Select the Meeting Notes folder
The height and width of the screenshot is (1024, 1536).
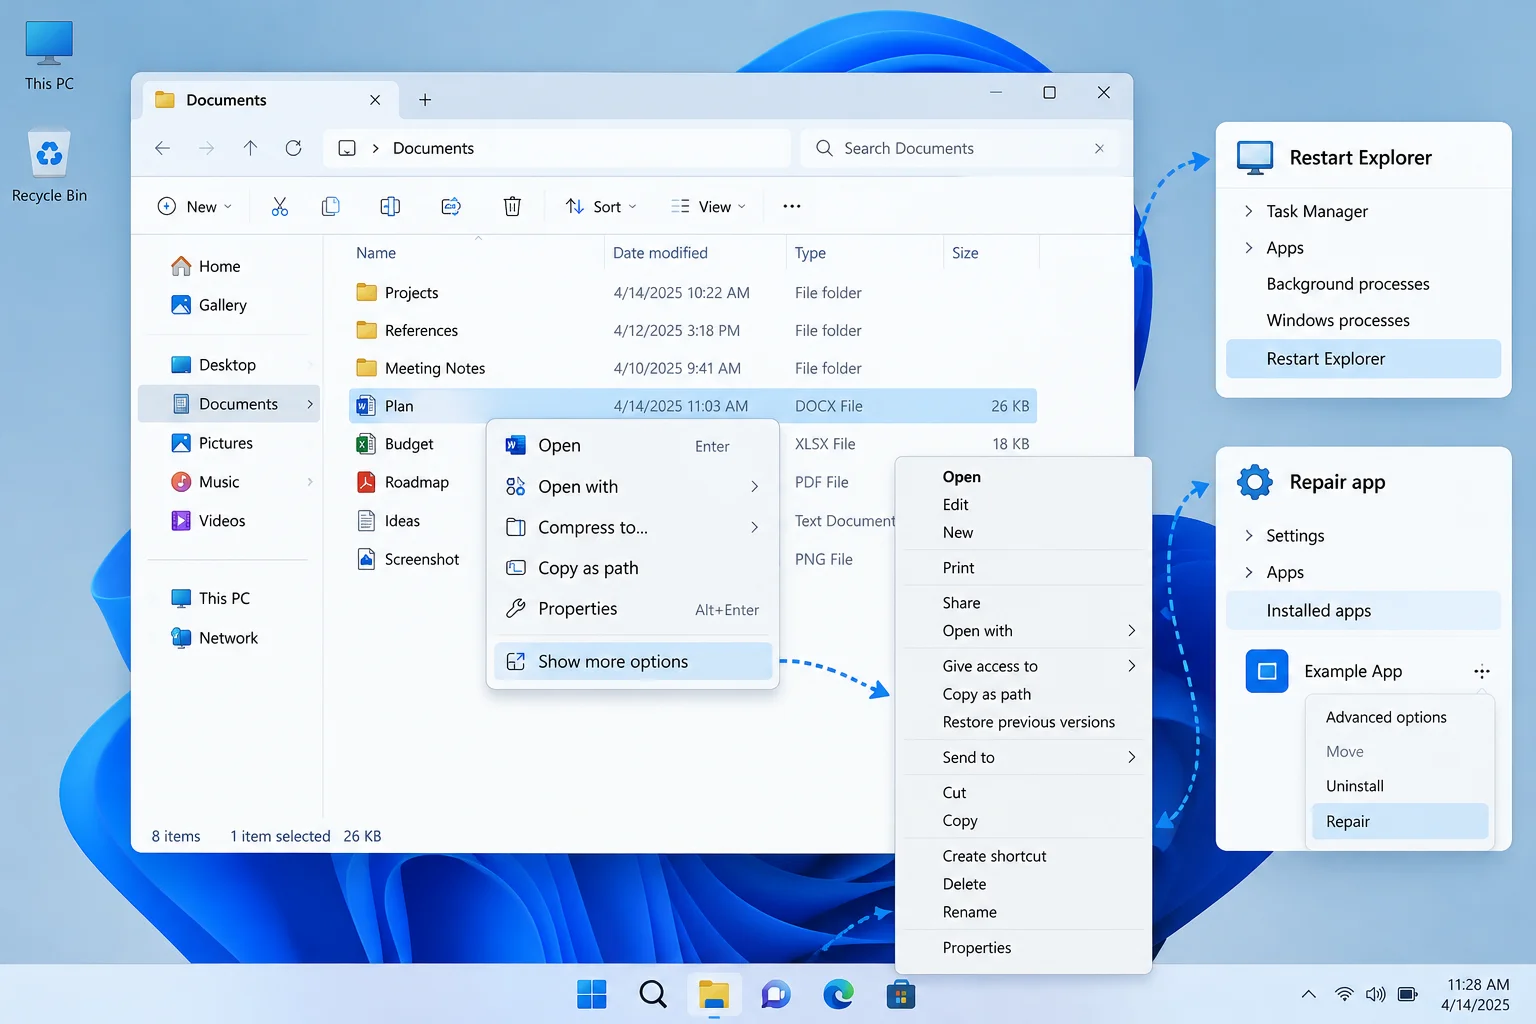[692, 368]
